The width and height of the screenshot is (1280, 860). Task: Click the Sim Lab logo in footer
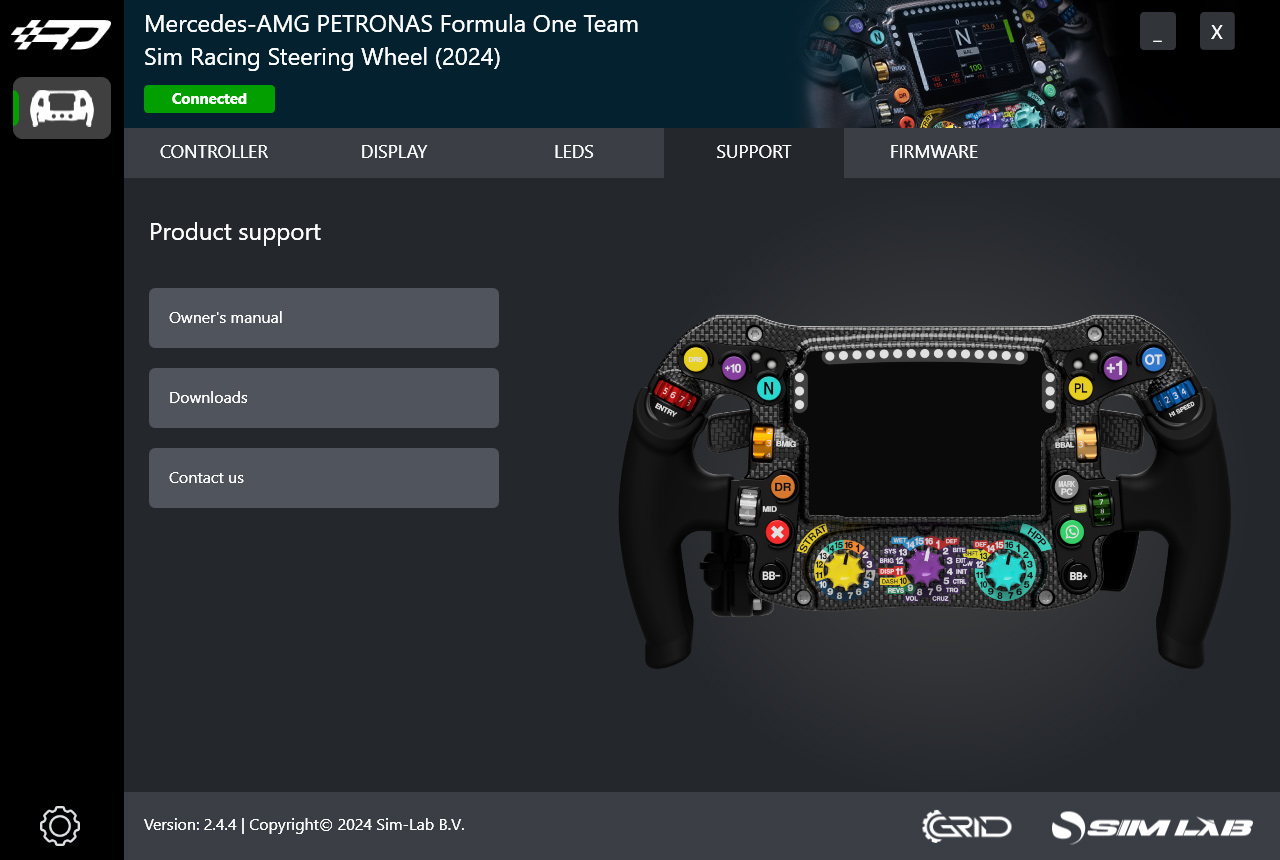click(1152, 827)
